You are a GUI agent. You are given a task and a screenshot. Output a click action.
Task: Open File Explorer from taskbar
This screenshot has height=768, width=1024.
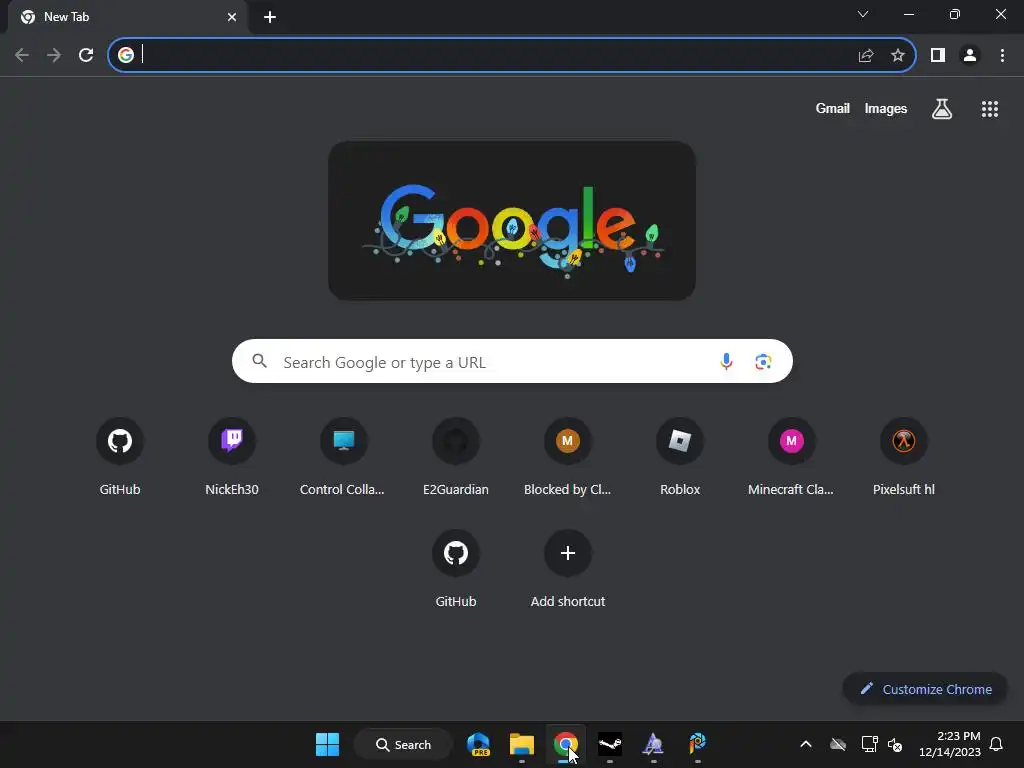[x=522, y=744]
